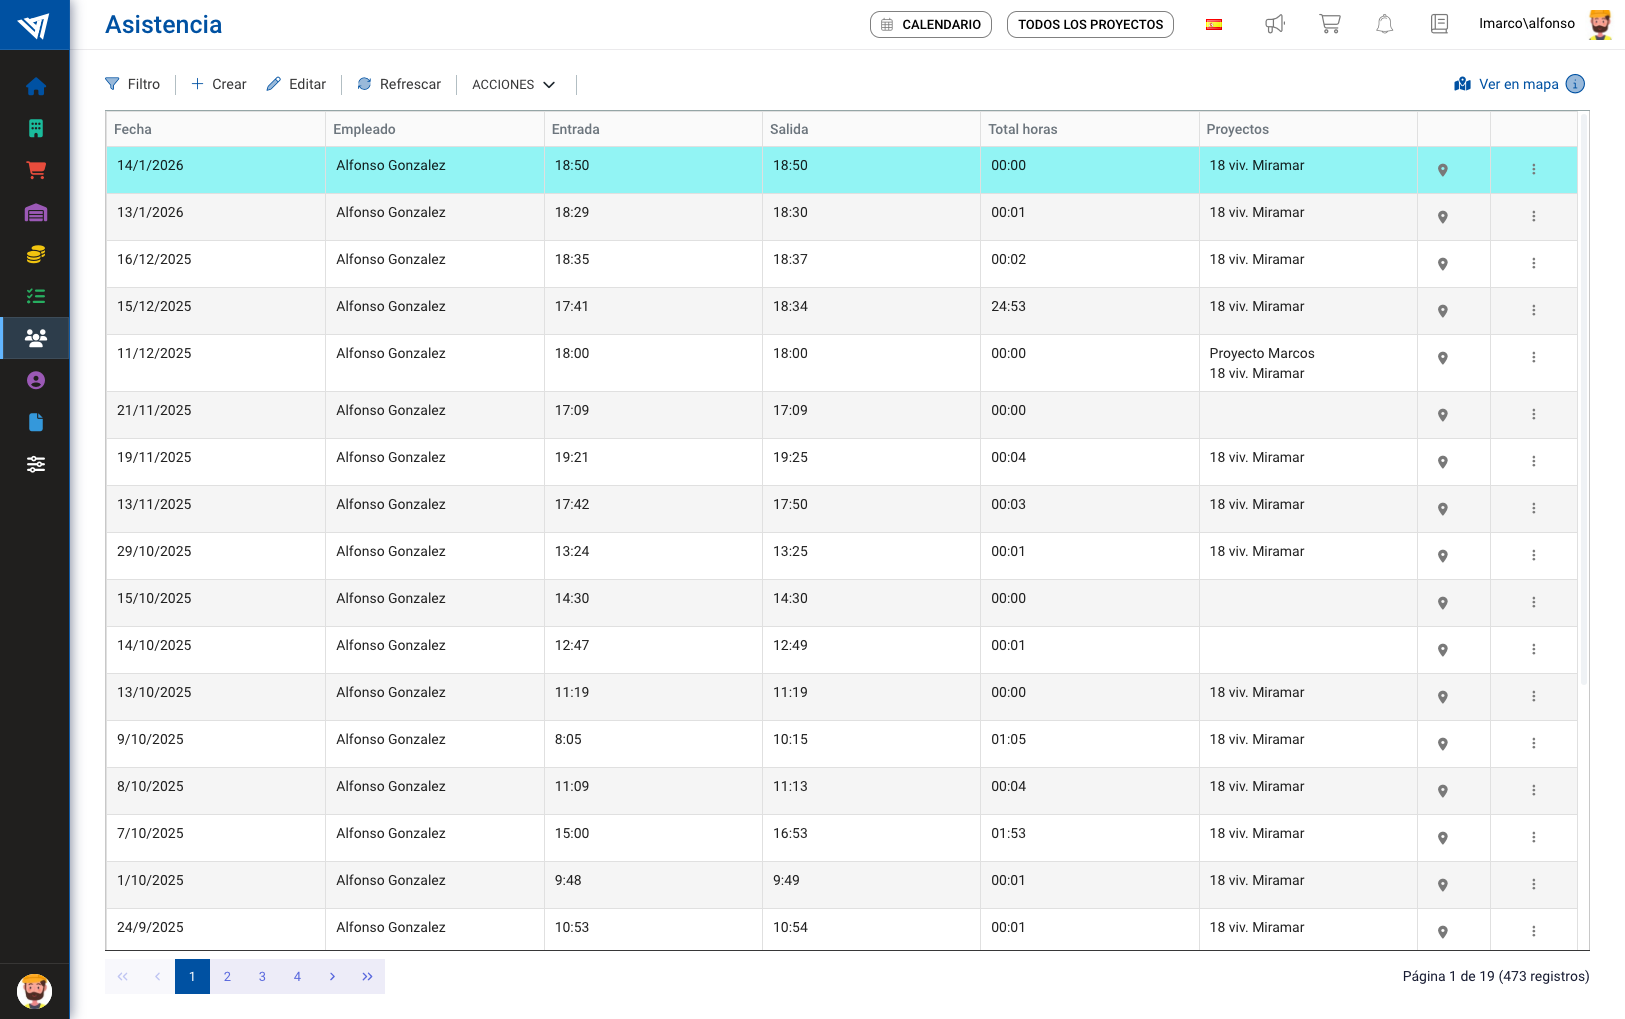1625x1019 pixels.
Task: Open the notifications bell icon
Action: click(1384, 24)
